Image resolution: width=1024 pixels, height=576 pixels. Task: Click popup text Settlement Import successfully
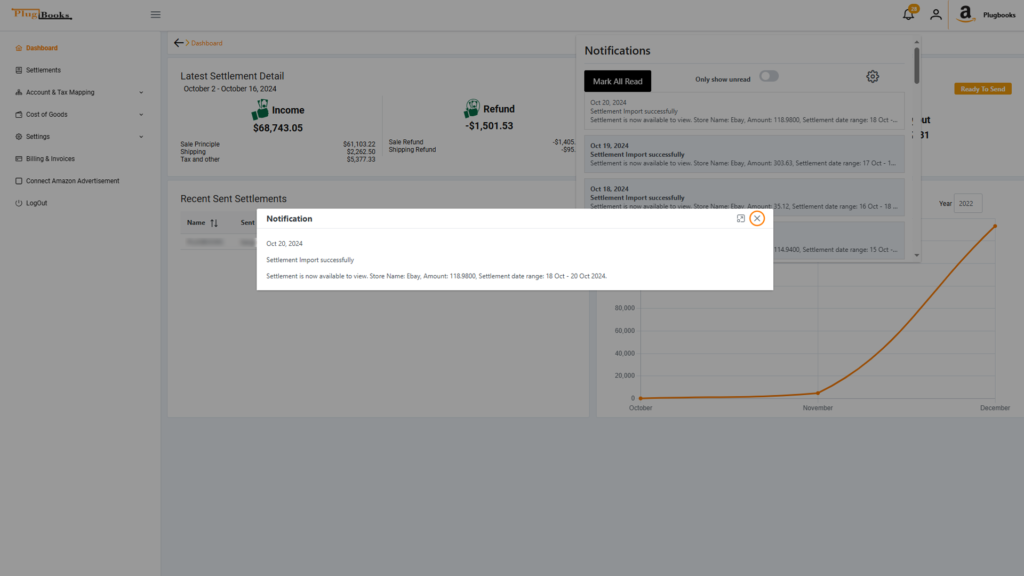pos(310,260)
